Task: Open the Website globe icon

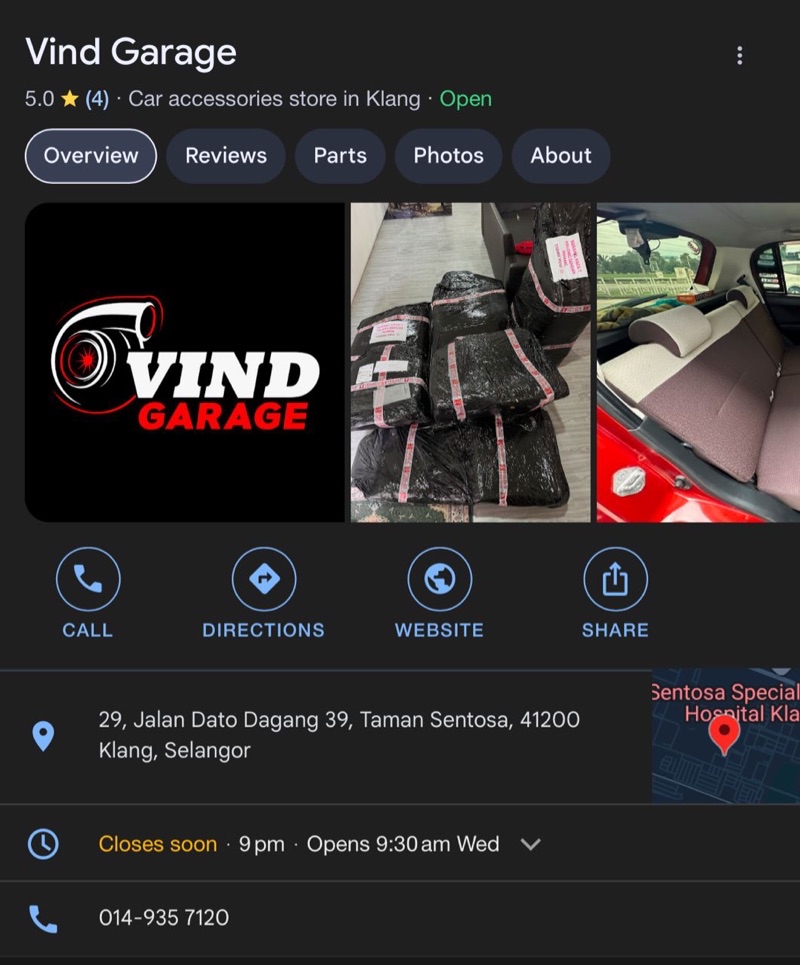Action: pos(439,579)
